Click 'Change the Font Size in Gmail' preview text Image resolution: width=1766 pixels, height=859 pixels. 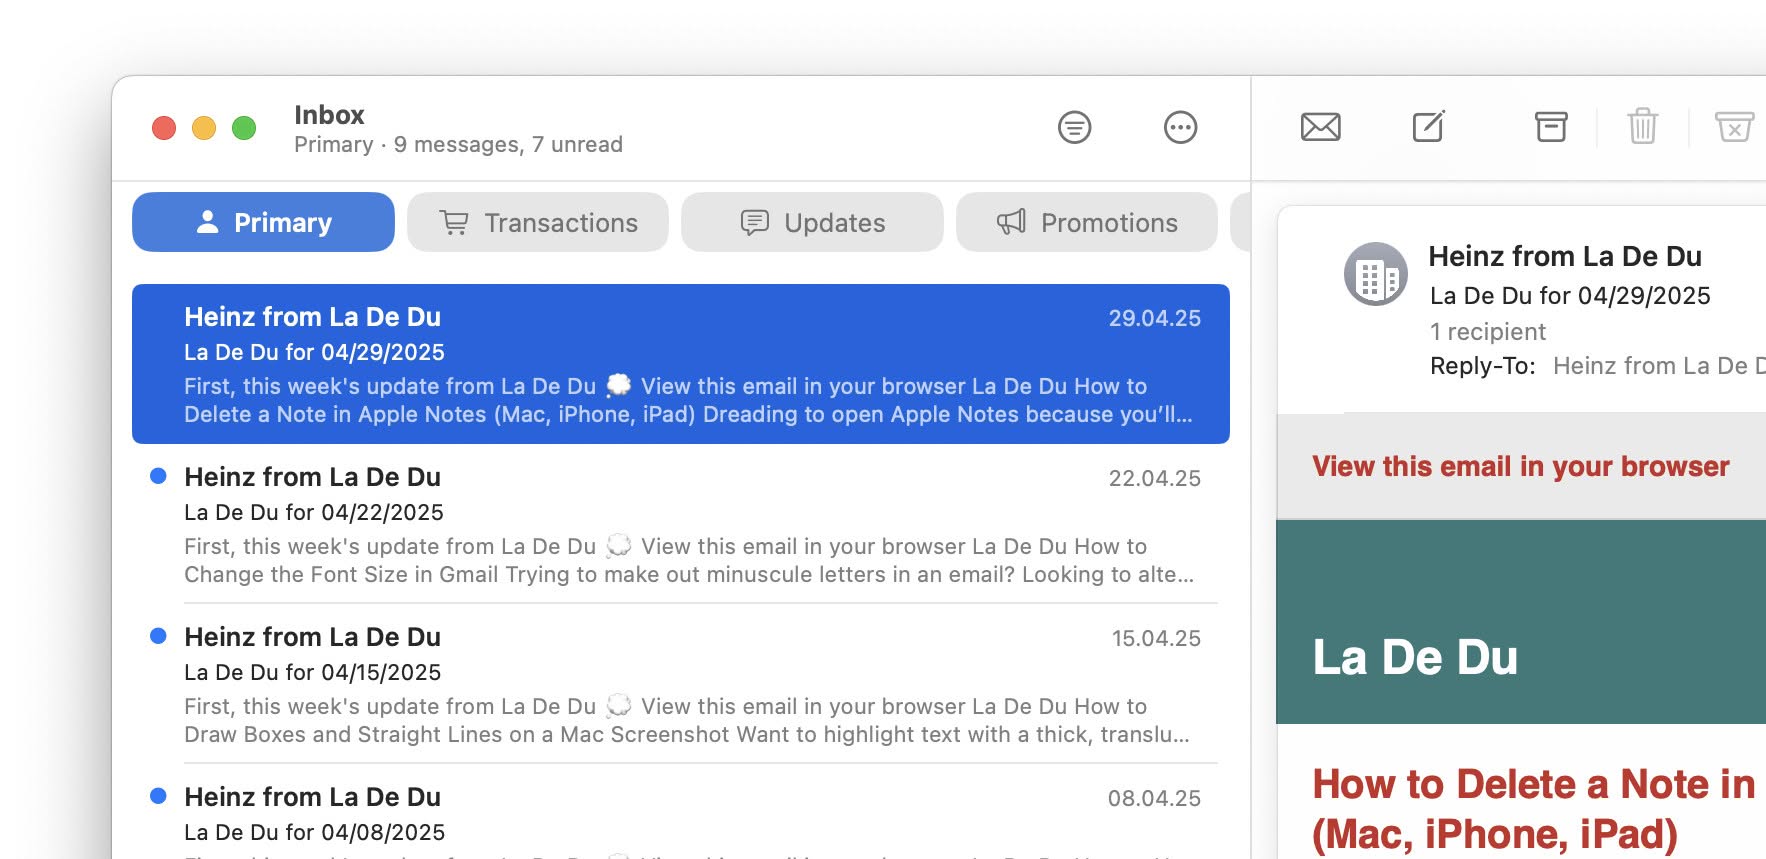click(341, 574)
